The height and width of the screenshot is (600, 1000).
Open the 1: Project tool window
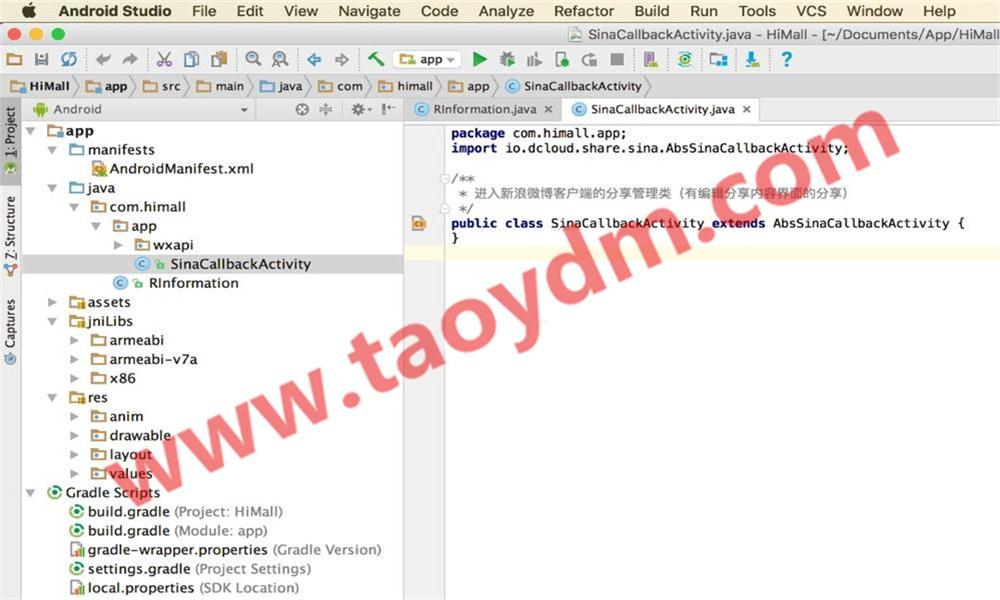coord(10,140)
